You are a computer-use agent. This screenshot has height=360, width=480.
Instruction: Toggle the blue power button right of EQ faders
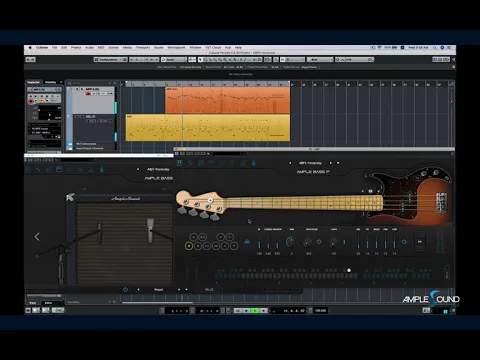point(404,242)
